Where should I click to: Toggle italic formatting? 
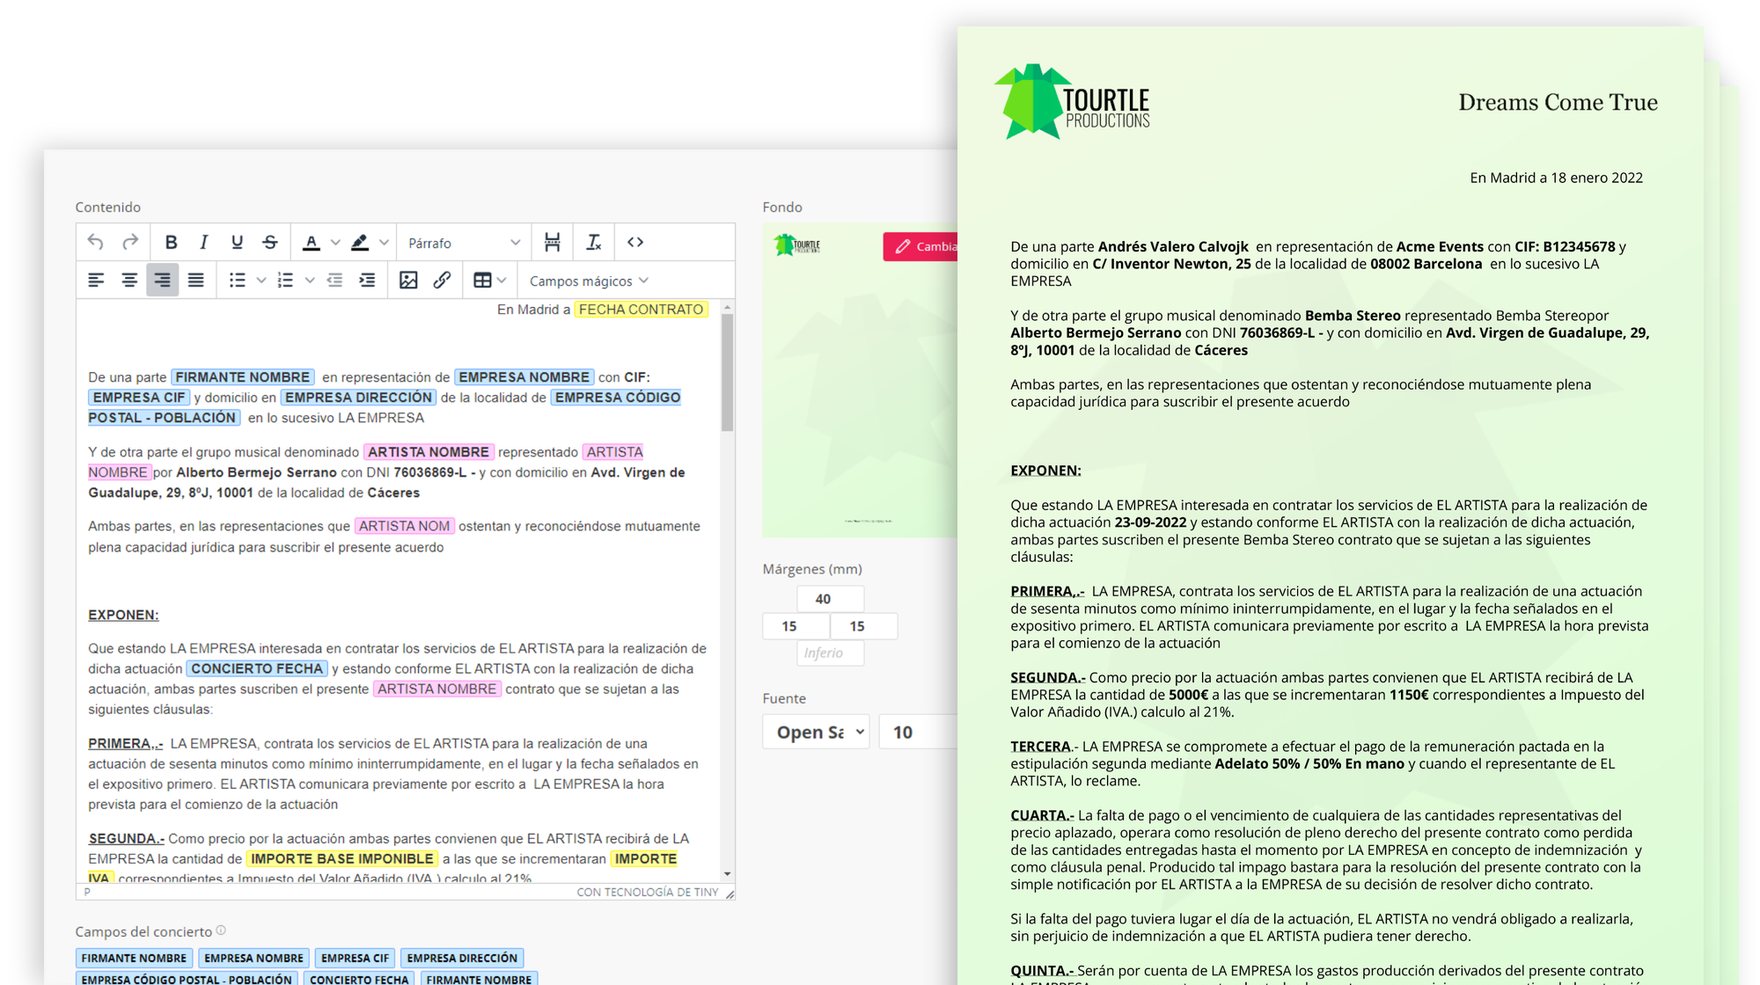(204, 242)
